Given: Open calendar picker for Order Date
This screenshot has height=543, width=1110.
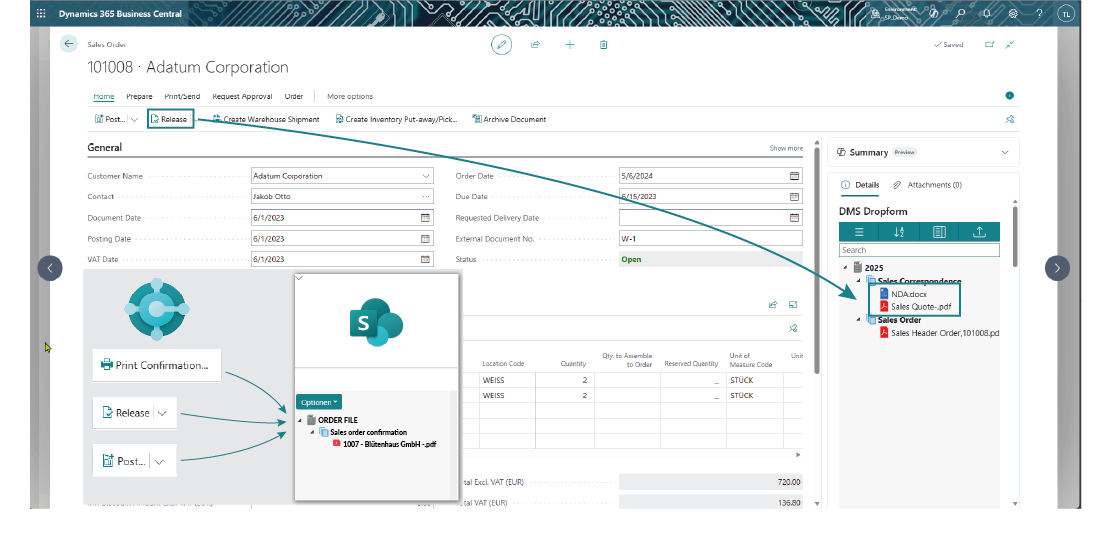Looking at the screenshot, I should click(x=794, y=176).
